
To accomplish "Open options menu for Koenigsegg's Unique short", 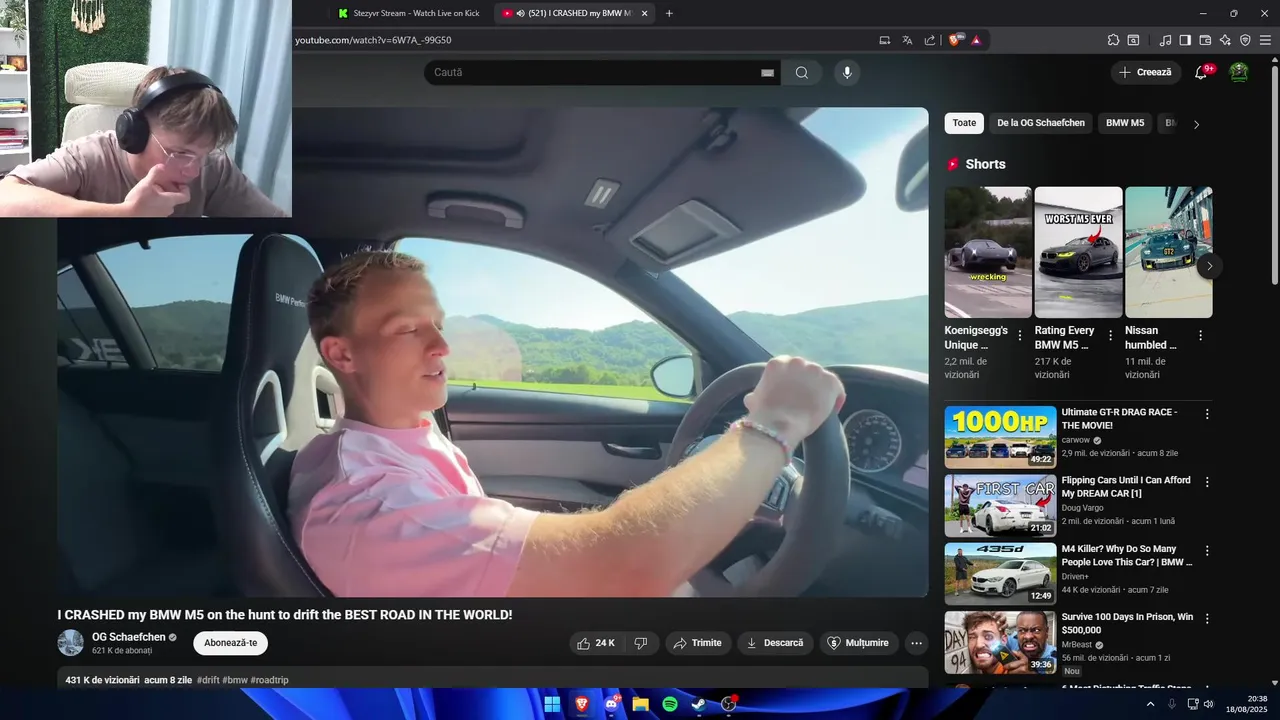I will [1020, 336].
